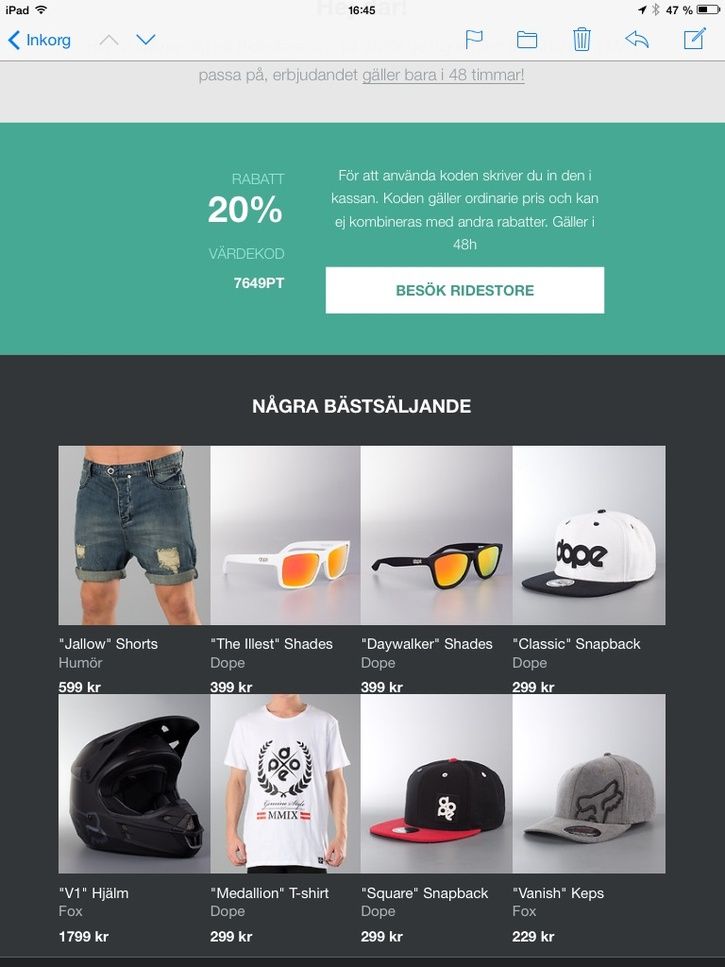The height and width of the screenshot is (967, 725).
Task: Go to next message down arrow
Action: coord(145,40)
